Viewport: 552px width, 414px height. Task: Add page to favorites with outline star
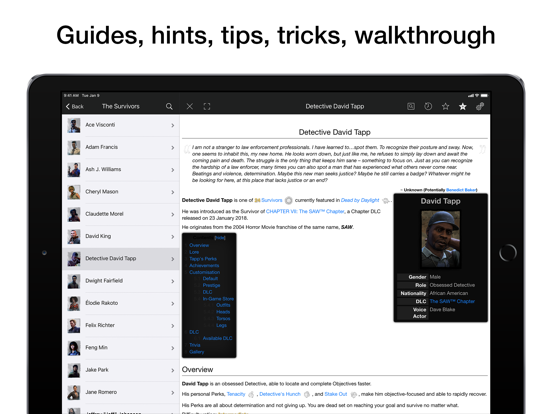[445, 106]
